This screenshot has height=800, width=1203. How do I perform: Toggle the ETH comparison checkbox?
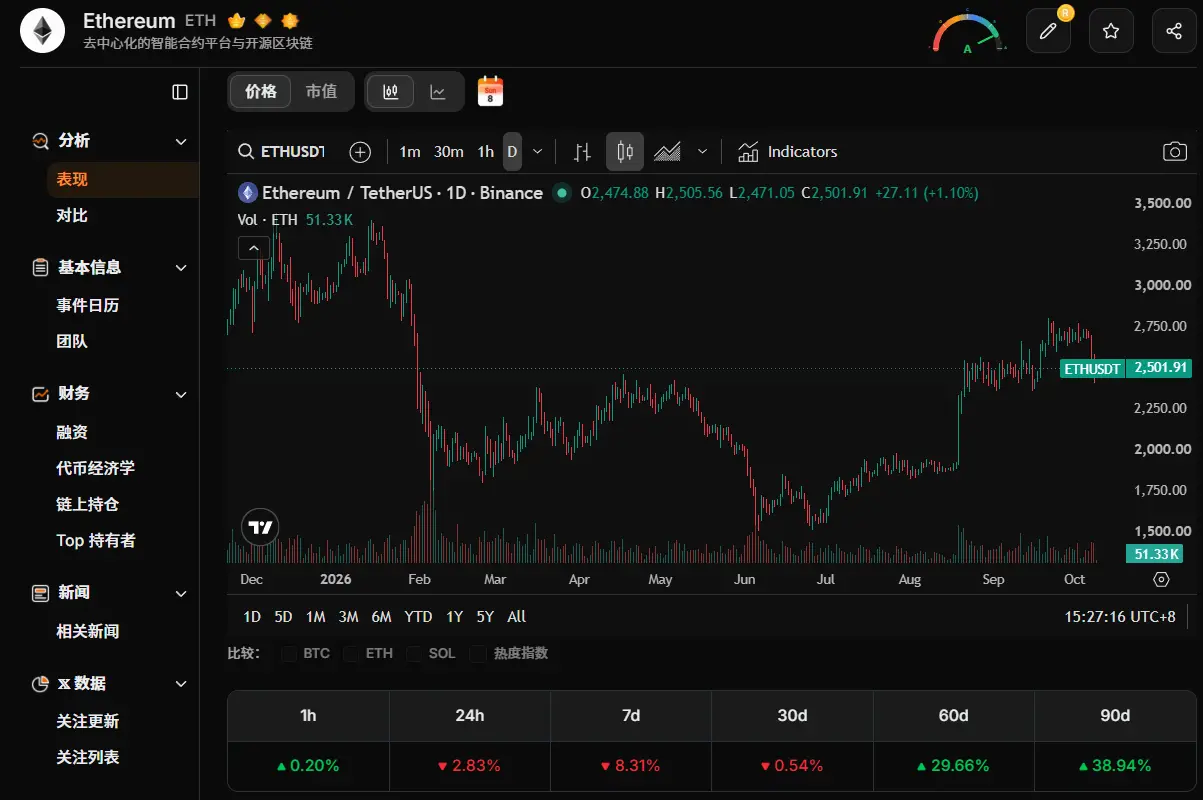point(352,654)
